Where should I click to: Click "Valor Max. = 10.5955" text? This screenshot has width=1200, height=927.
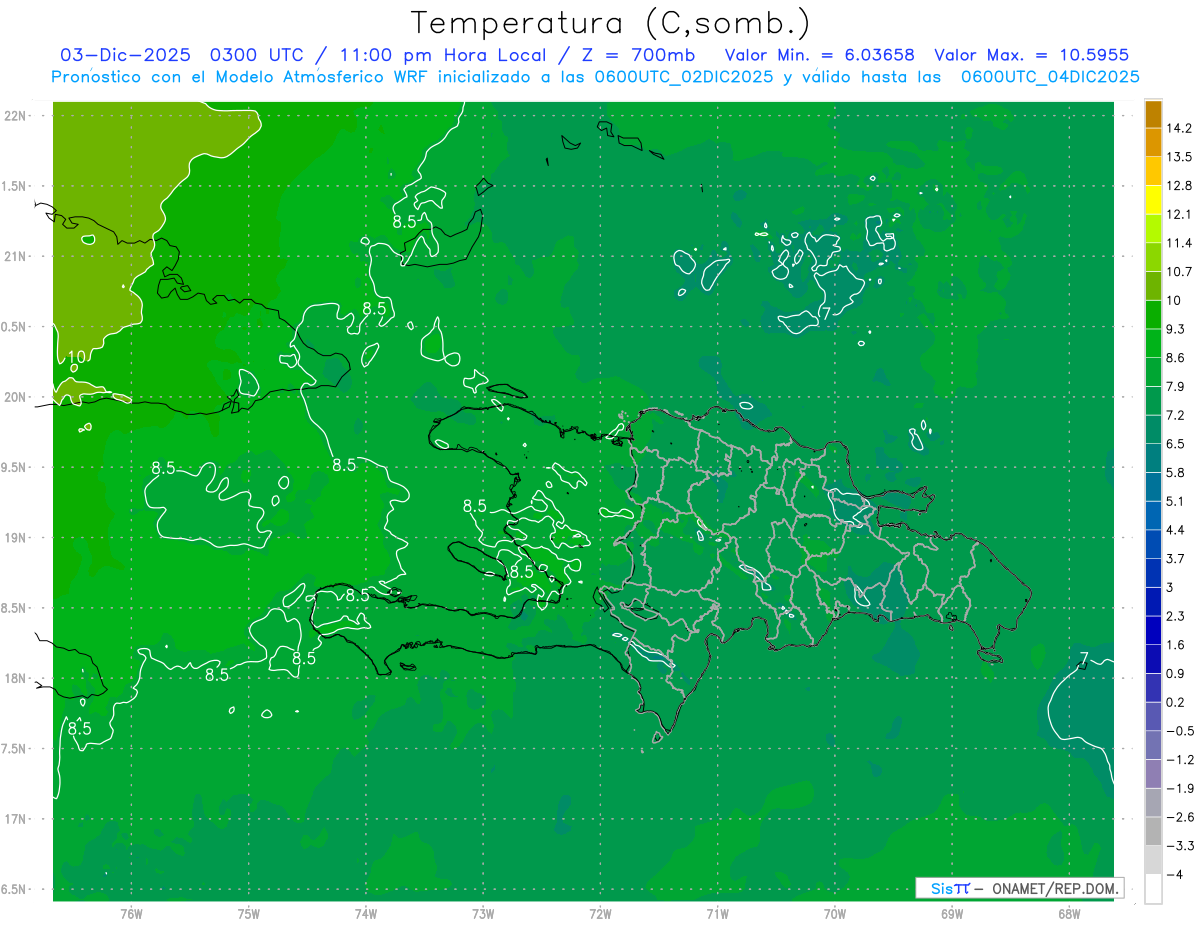click(x=1032, y=55)
